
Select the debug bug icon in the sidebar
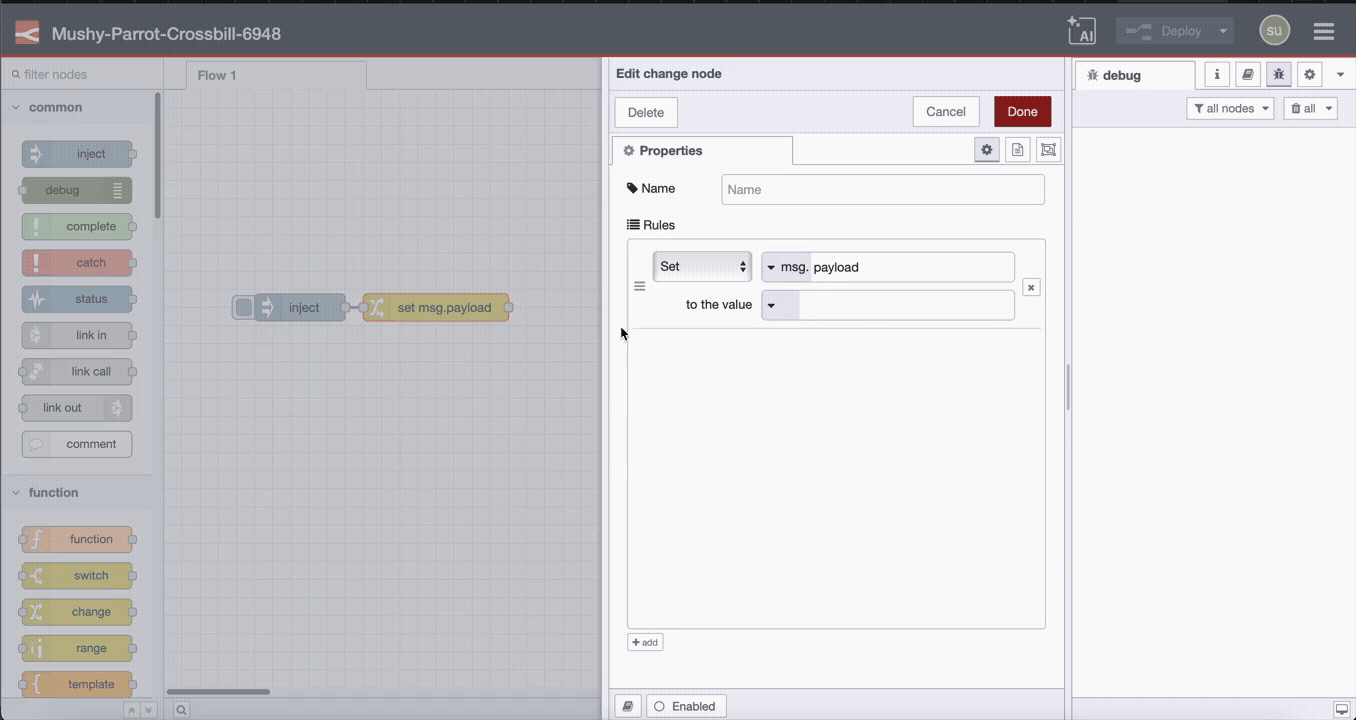[1278, 74]
